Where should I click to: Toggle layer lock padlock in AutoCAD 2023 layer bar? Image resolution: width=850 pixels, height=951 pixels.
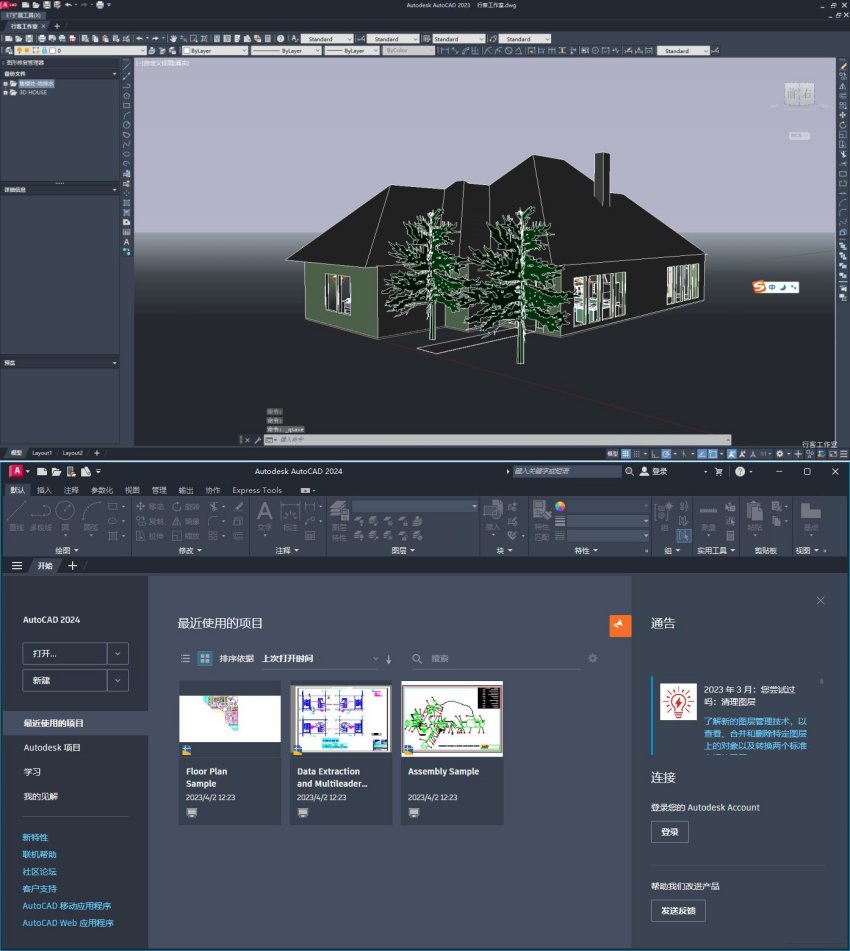coord(43,51)
